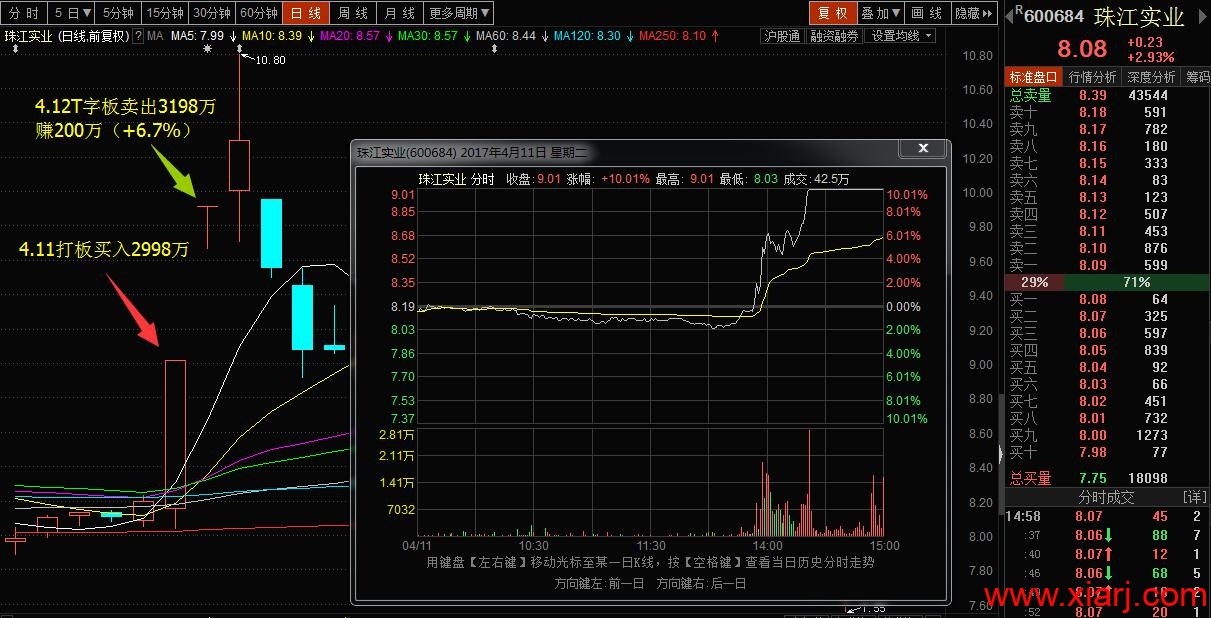Click the 71% buy ratio bar
Screen dimensions: 1211x618
(1137, 282)
